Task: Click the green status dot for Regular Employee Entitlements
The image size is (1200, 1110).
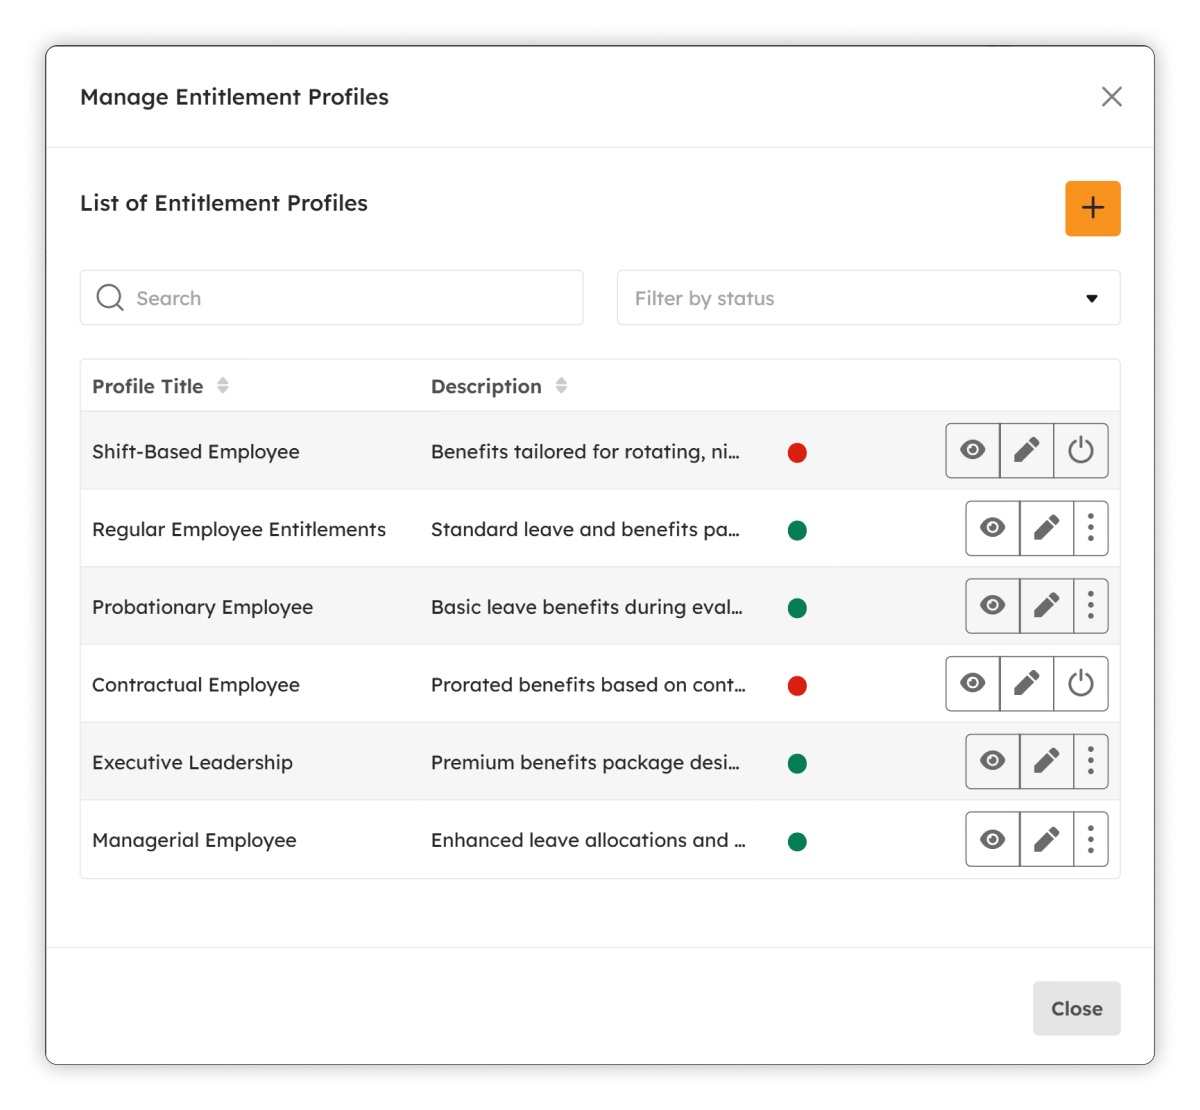Action: 797,530
